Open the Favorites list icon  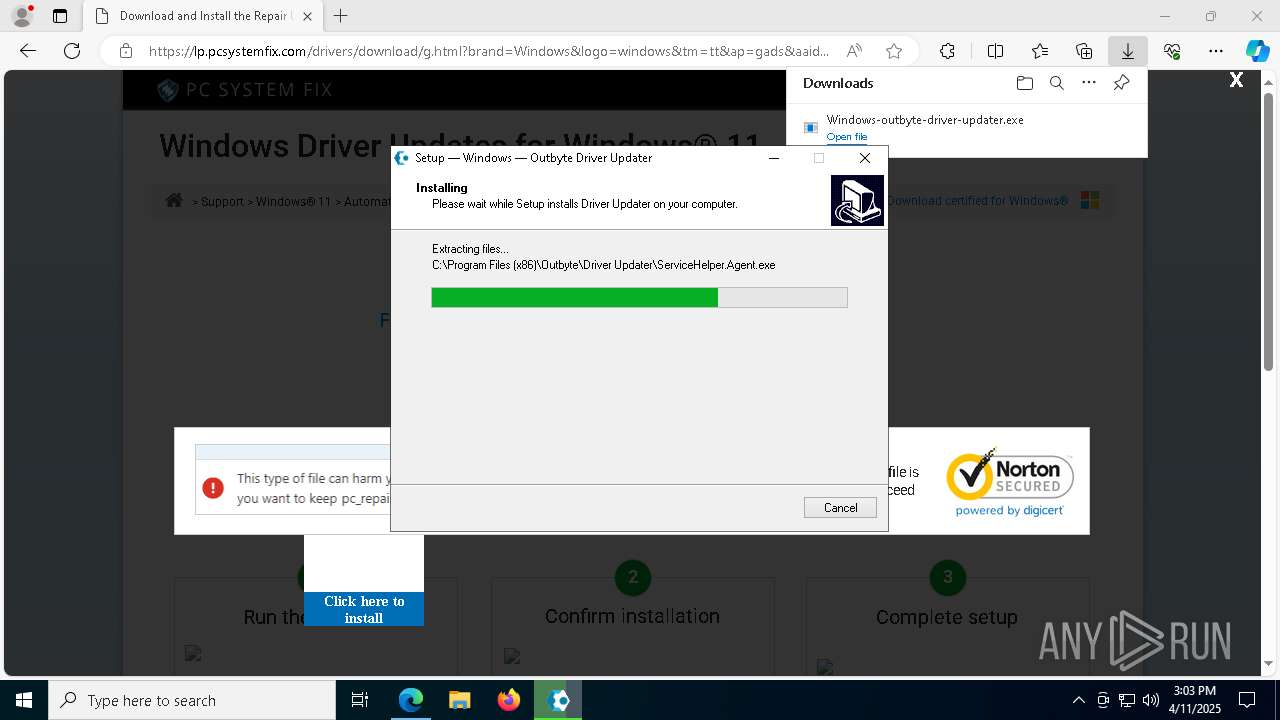[1040, 51]
